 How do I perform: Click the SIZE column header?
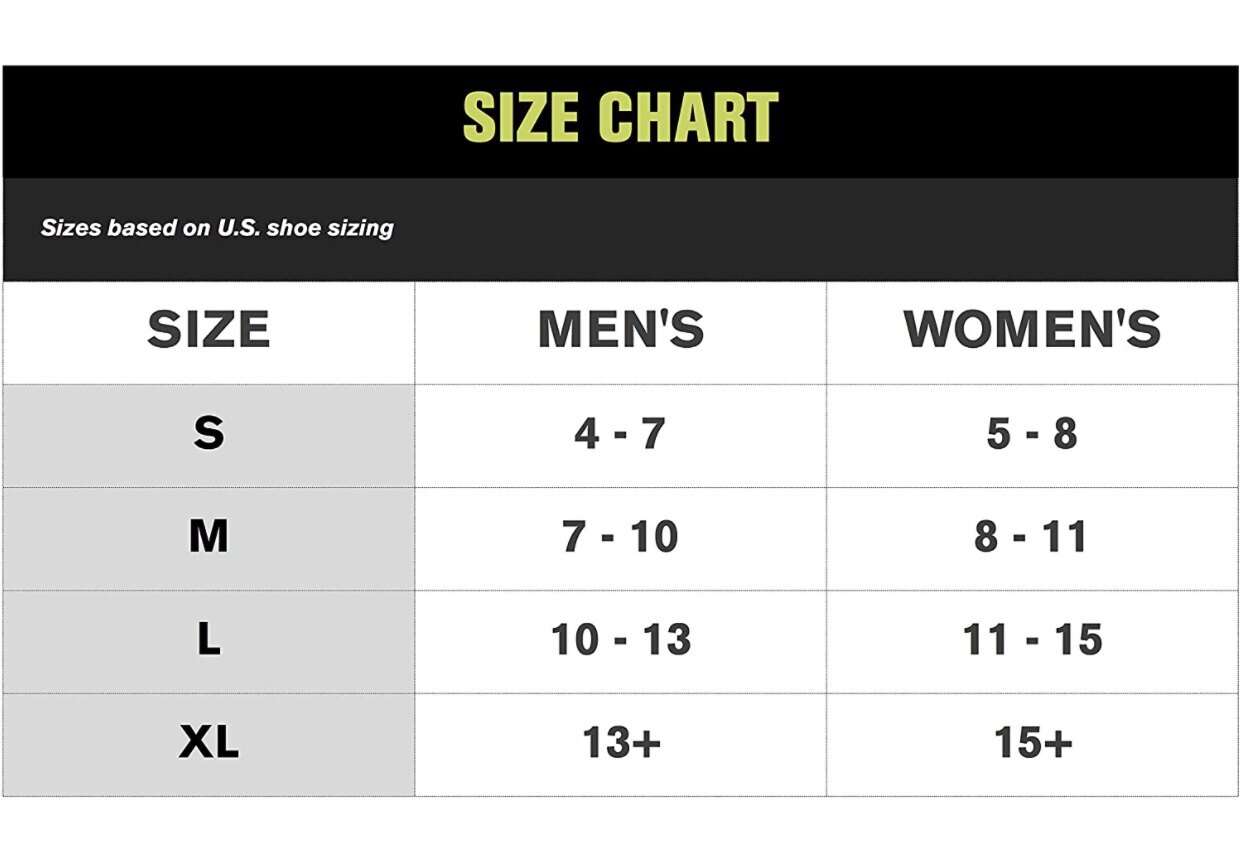(x=209, y=330)
